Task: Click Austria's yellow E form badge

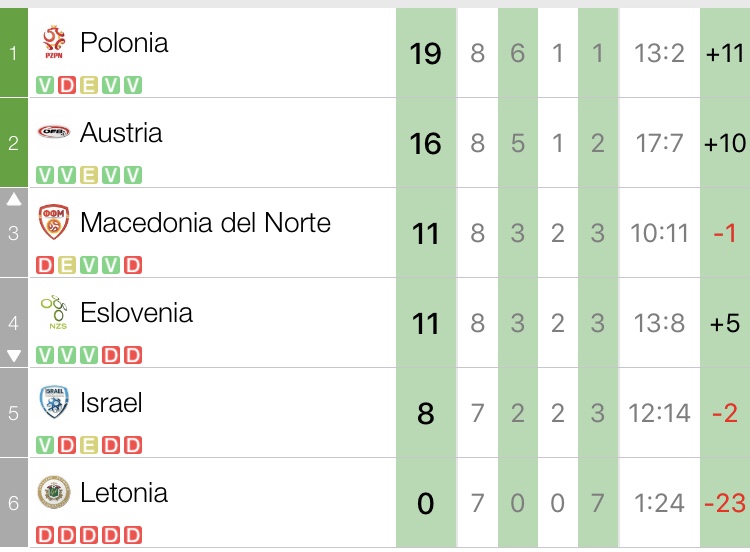Action: point(88,175)
